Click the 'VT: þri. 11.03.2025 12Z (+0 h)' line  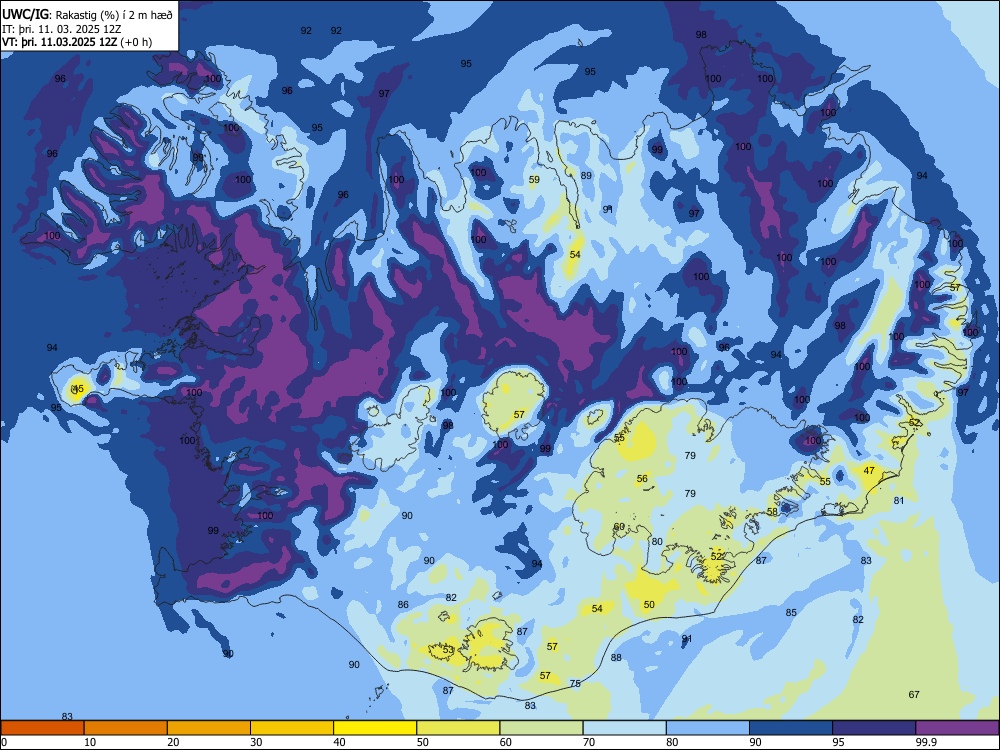[x=77, y=42]
